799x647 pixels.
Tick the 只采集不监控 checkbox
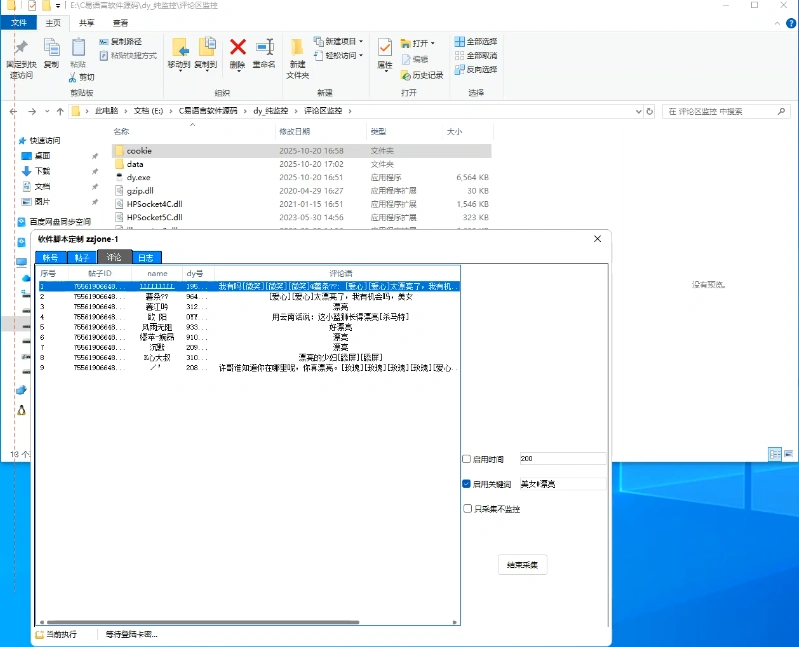click(x=467, y=508)
